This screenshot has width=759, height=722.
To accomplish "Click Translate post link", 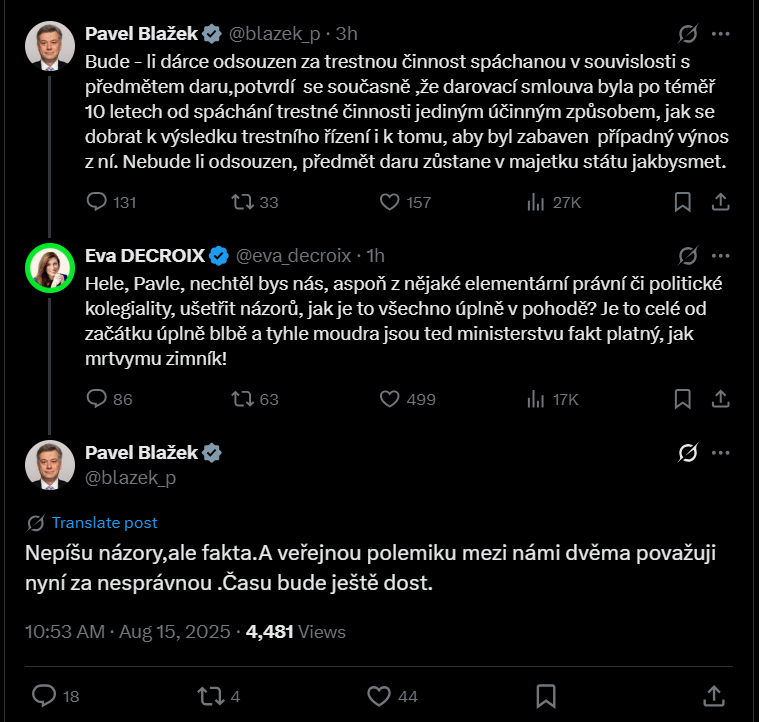I will 104,522.
